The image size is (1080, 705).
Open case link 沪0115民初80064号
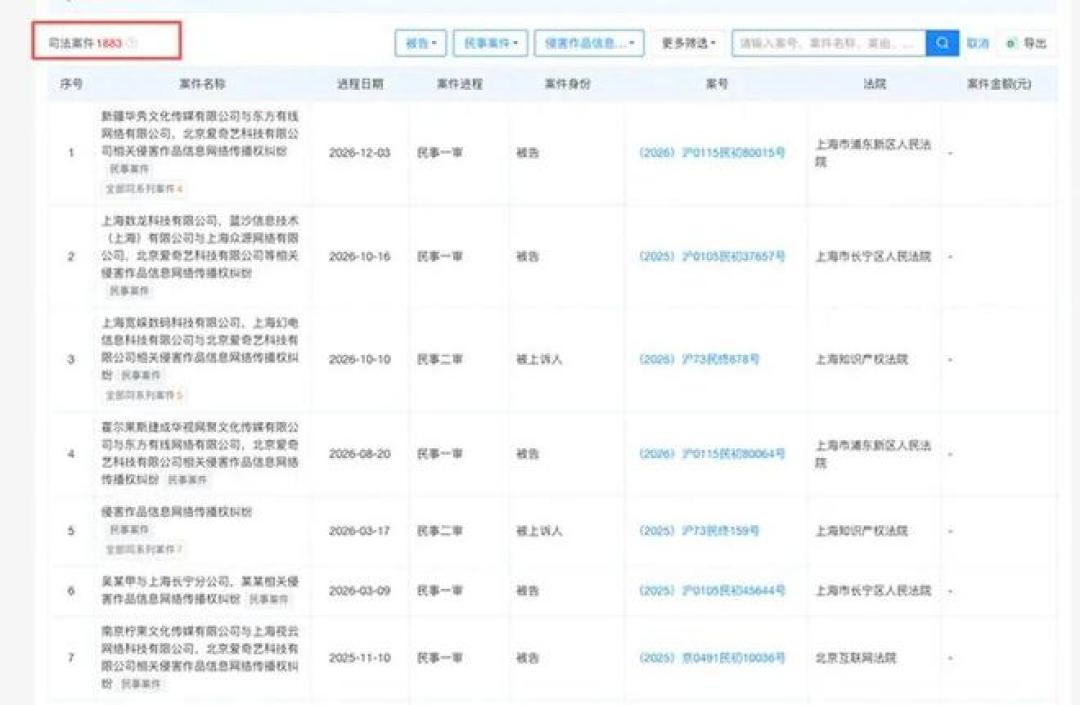point(712,453)
